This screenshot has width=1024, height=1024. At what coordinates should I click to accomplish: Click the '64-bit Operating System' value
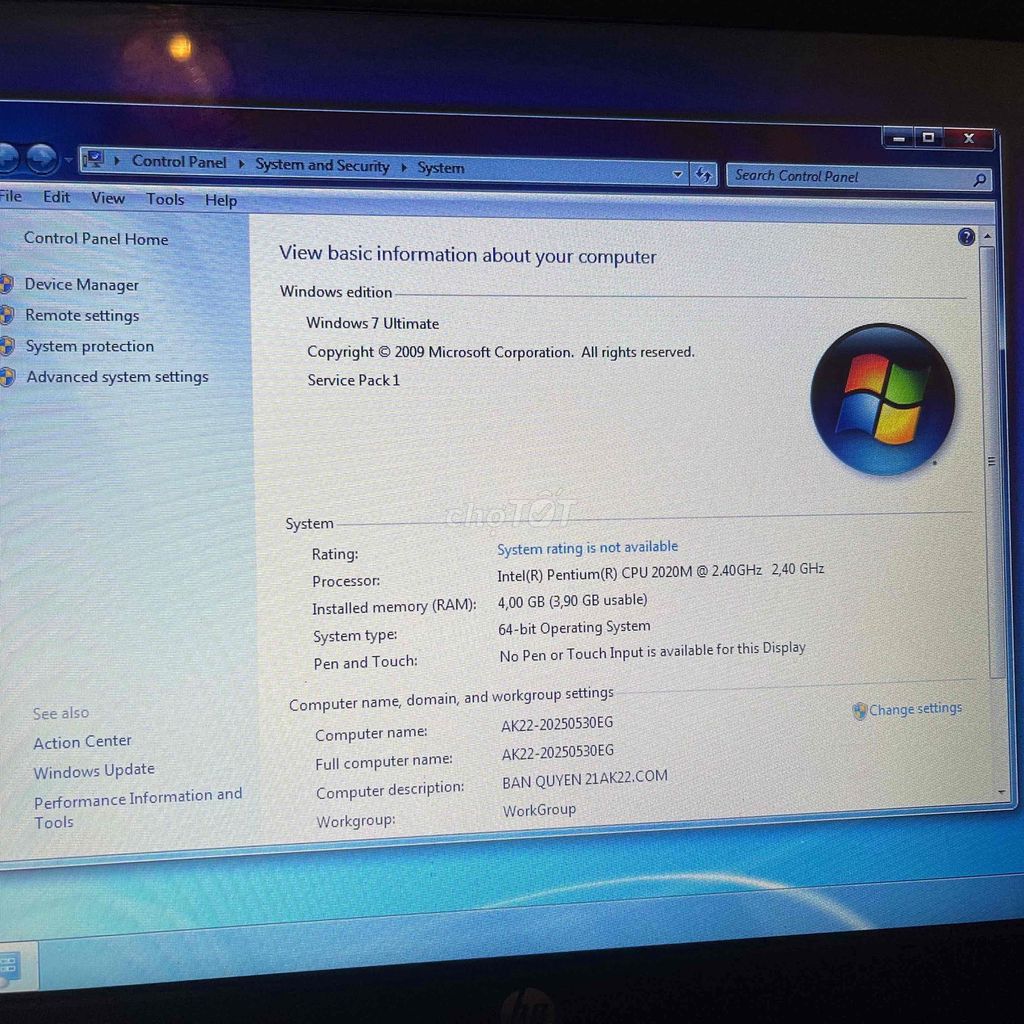[x=574, y=628]
